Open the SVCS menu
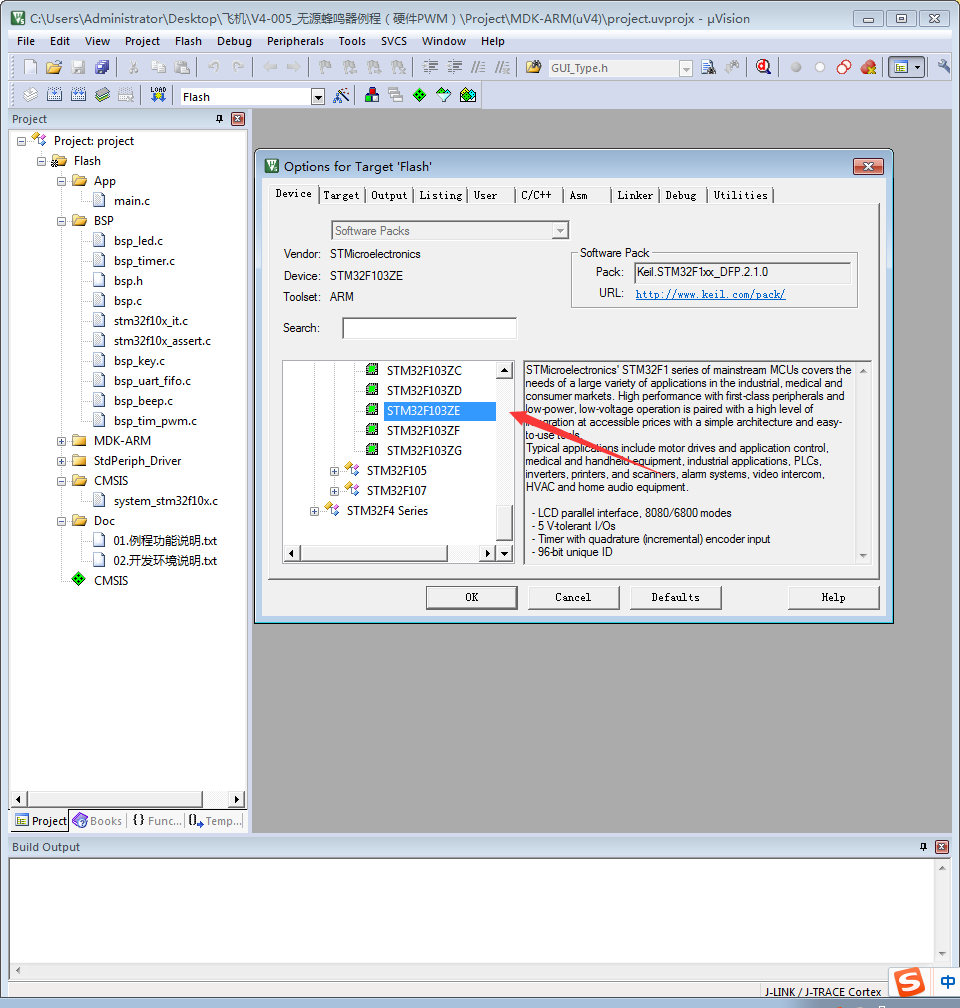This screenshot has width=960, height=1008. 394,41
